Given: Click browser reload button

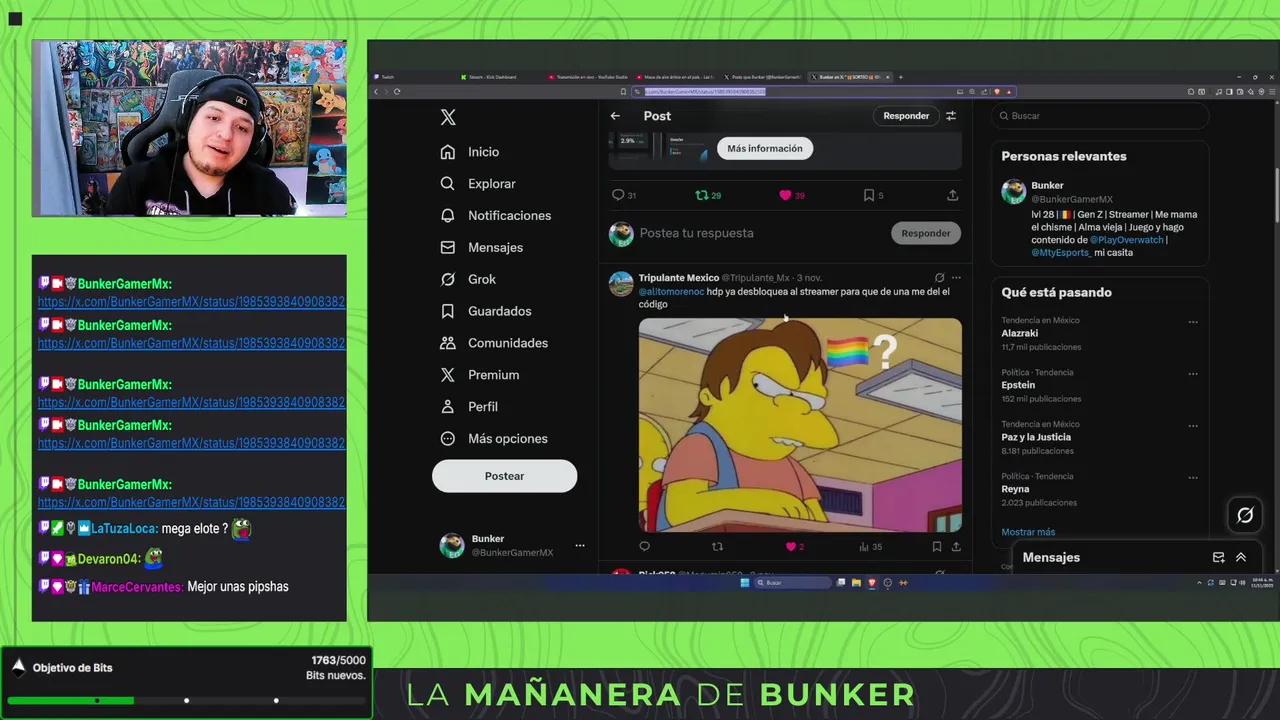Looking at the screenshot, I should pos(397,92).
